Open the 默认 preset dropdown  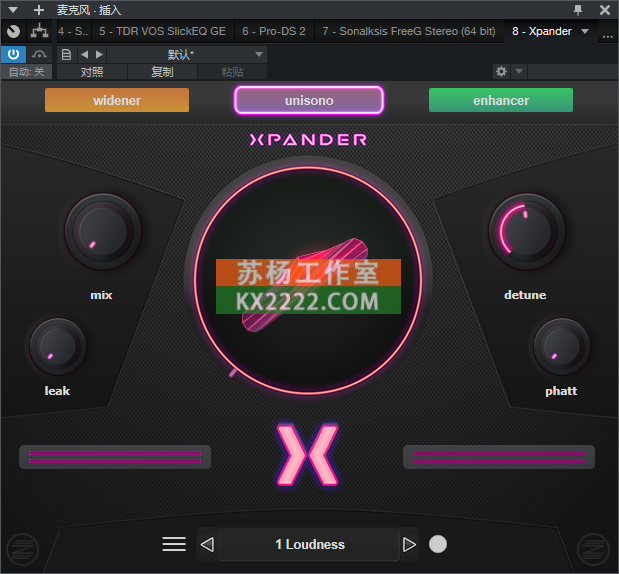pos(187,54)
